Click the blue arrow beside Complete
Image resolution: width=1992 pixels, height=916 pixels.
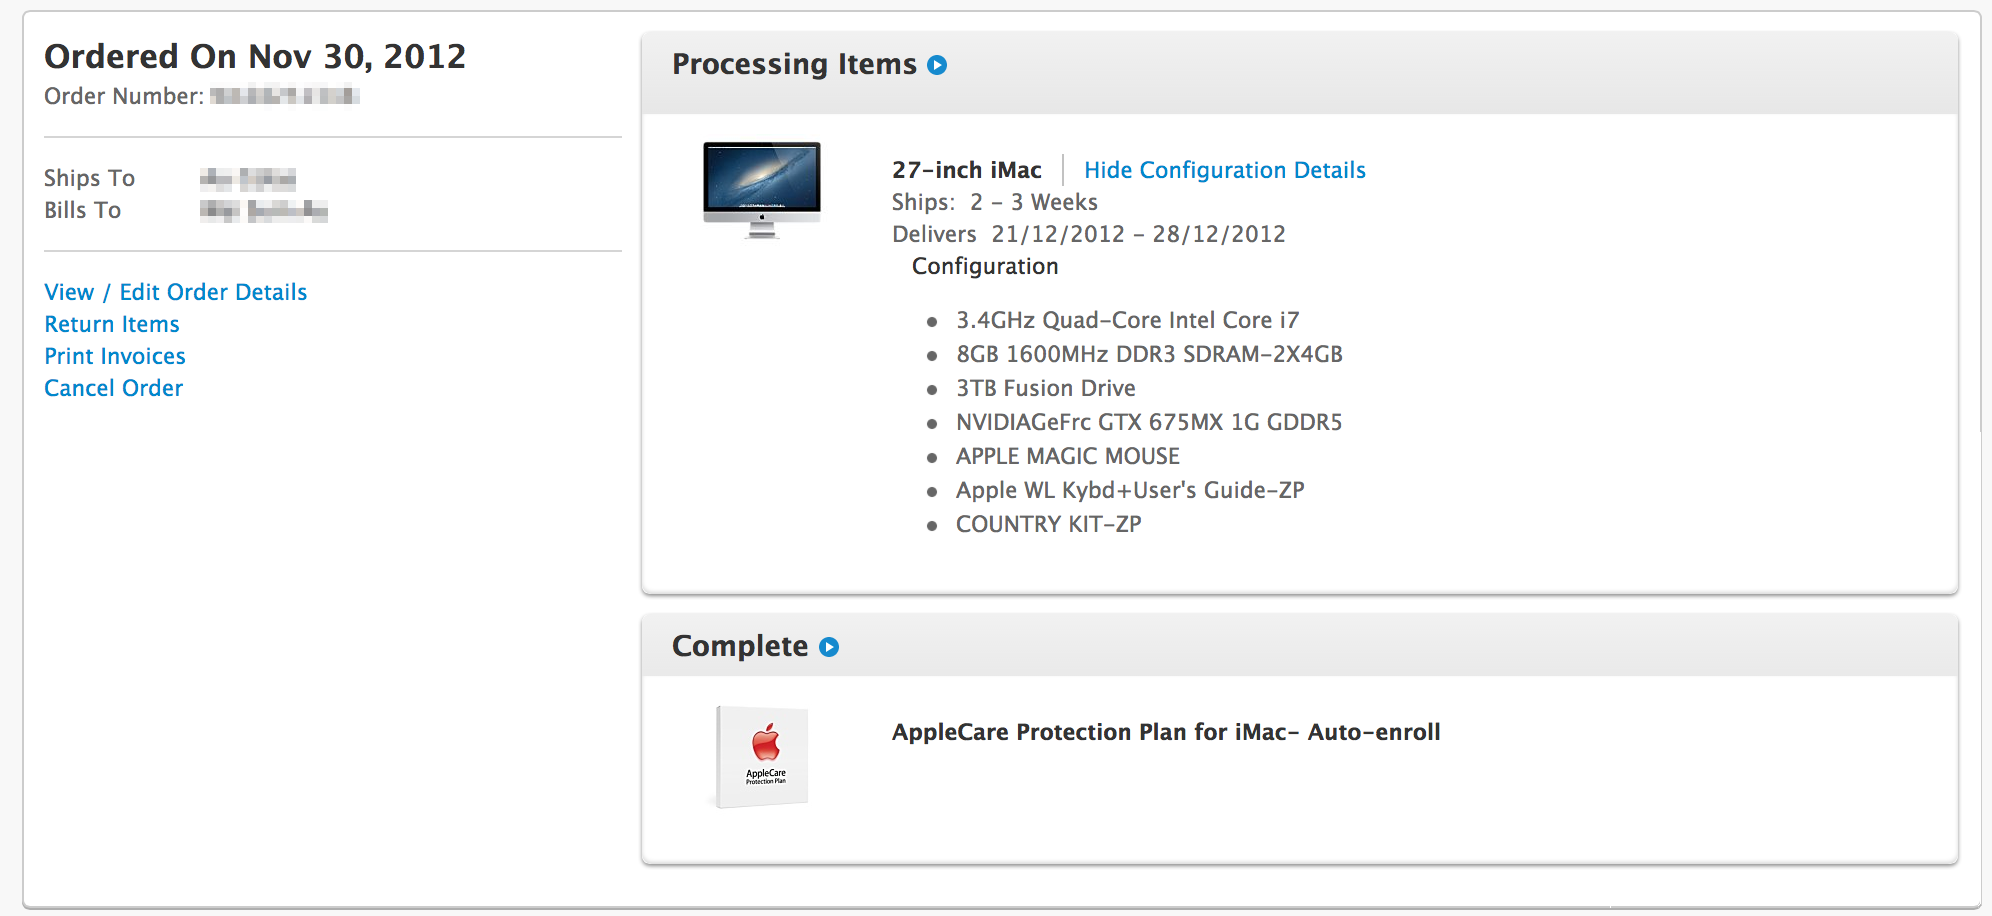(x=829, y=647)
